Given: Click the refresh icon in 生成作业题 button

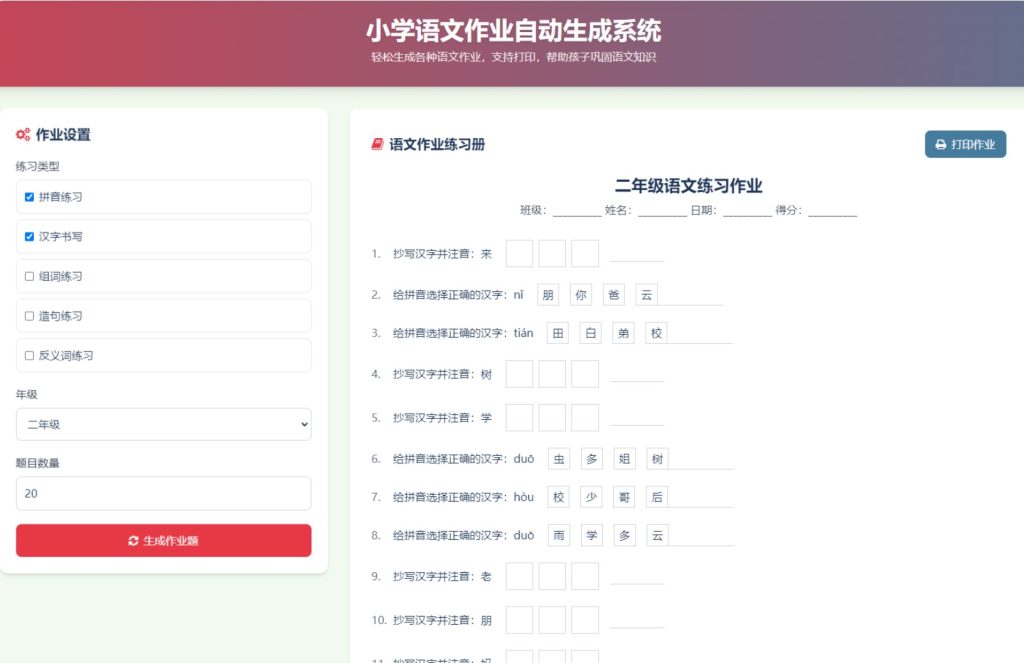Looking at the screenshot, I should (x=133, y=541).
